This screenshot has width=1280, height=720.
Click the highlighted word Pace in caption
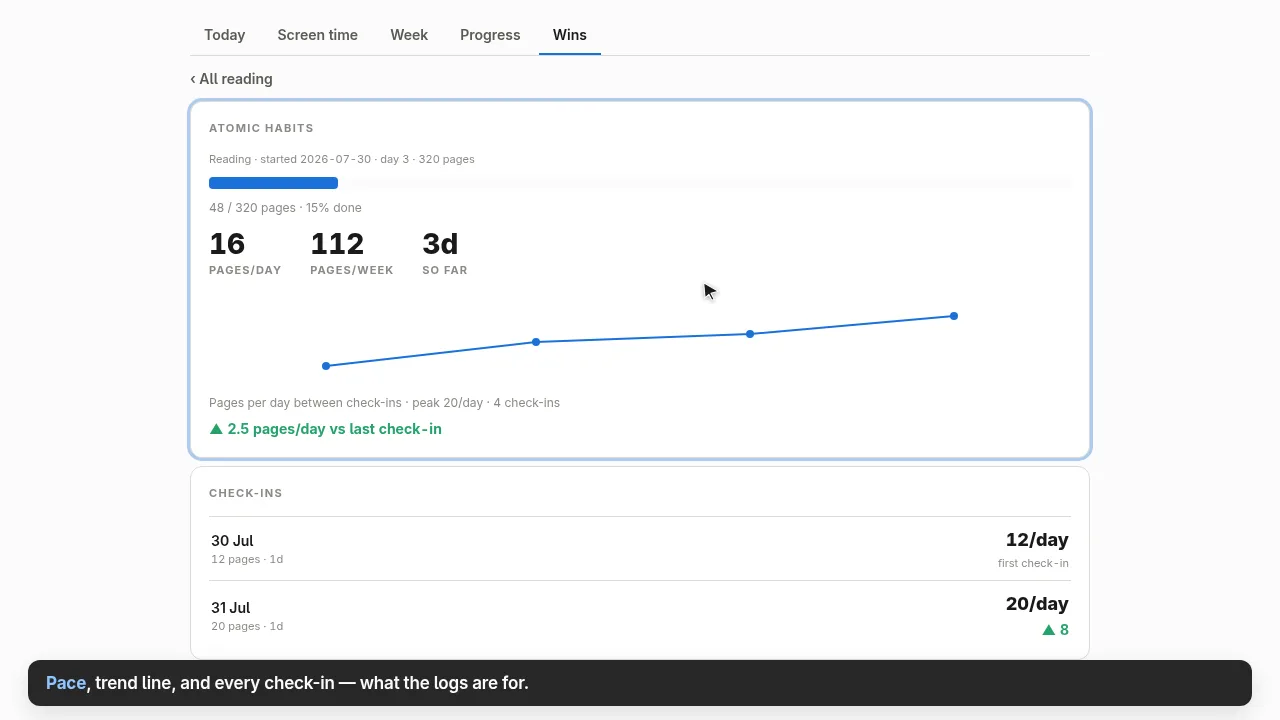click(x=66, y=683)
